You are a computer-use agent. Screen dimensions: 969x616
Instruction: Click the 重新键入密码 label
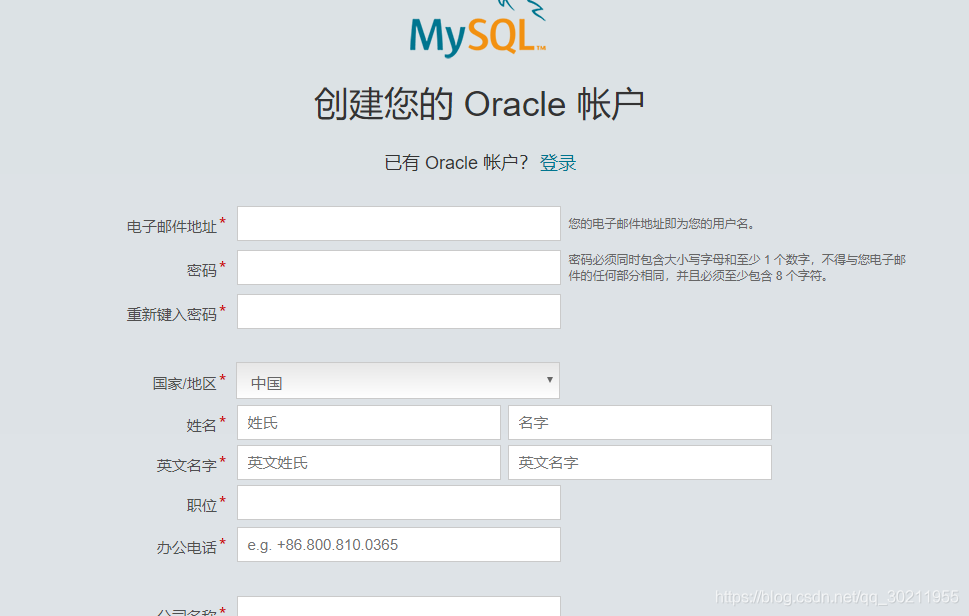point(171,314)
